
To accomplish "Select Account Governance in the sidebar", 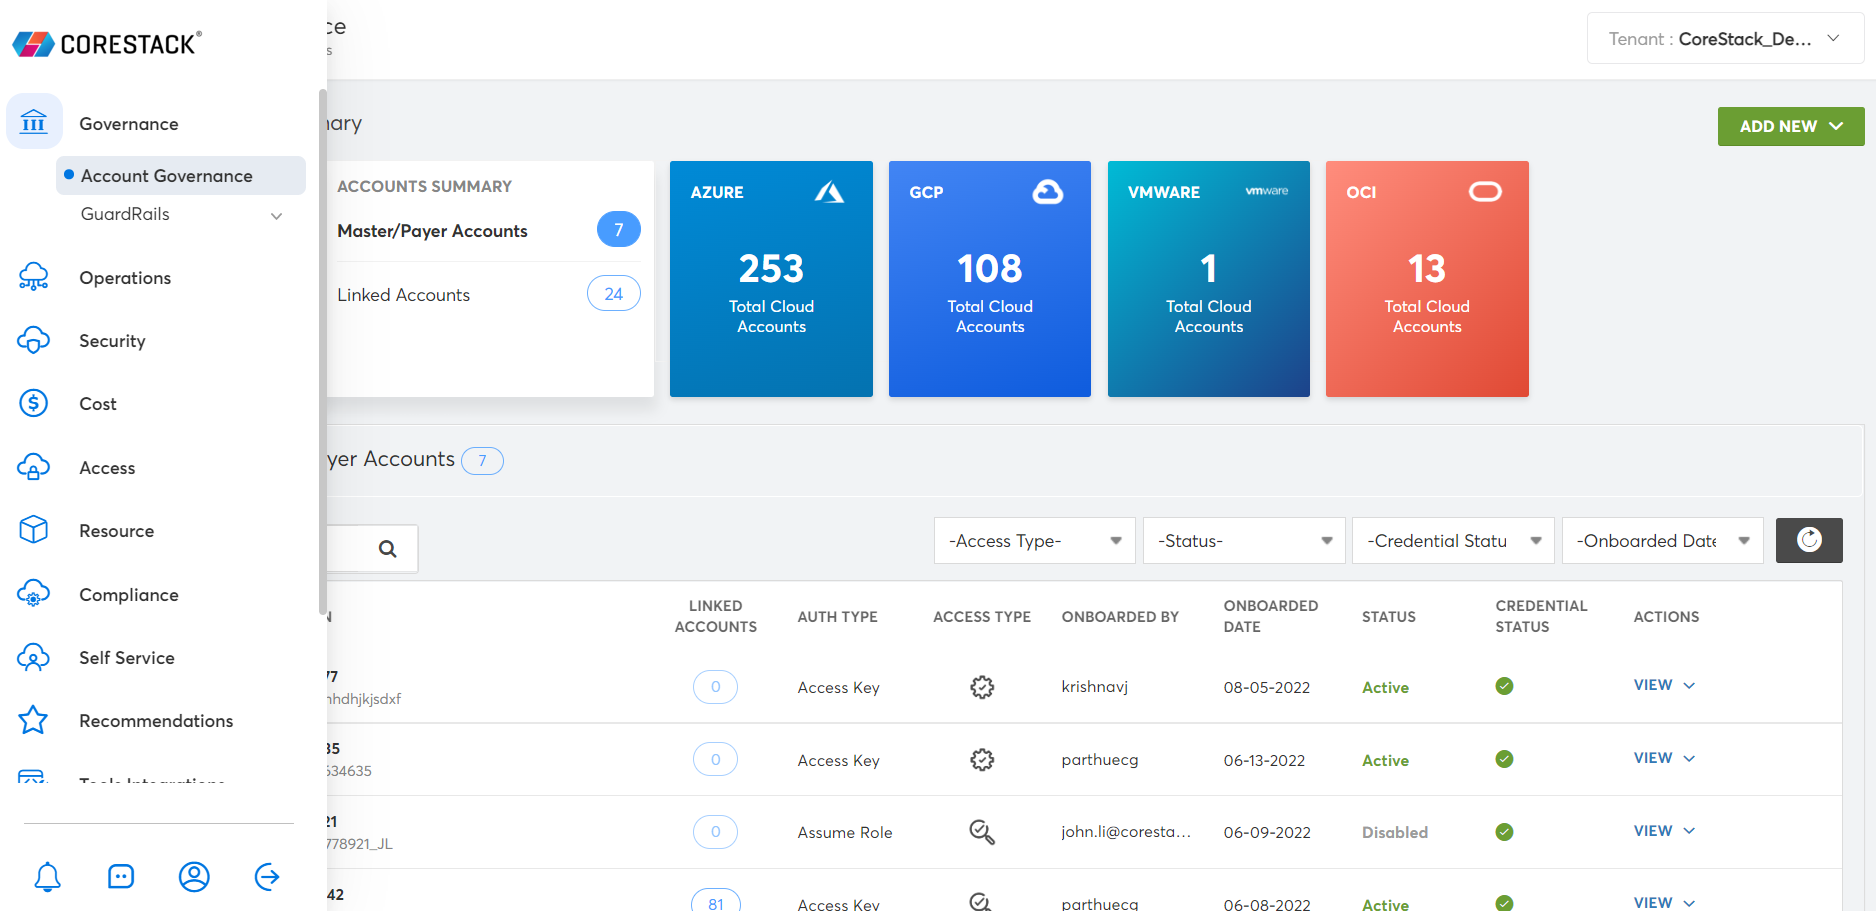I will [x=181, y=176].
